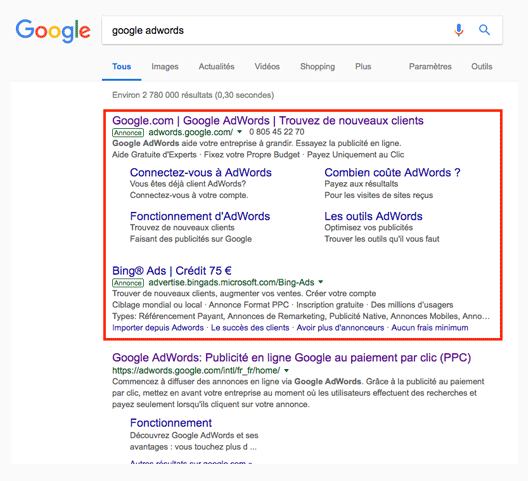Click the Annonce badge of Bing Ads ad
Screen dimensions: 528x481
pyautogui.click(x=128, y=283)
